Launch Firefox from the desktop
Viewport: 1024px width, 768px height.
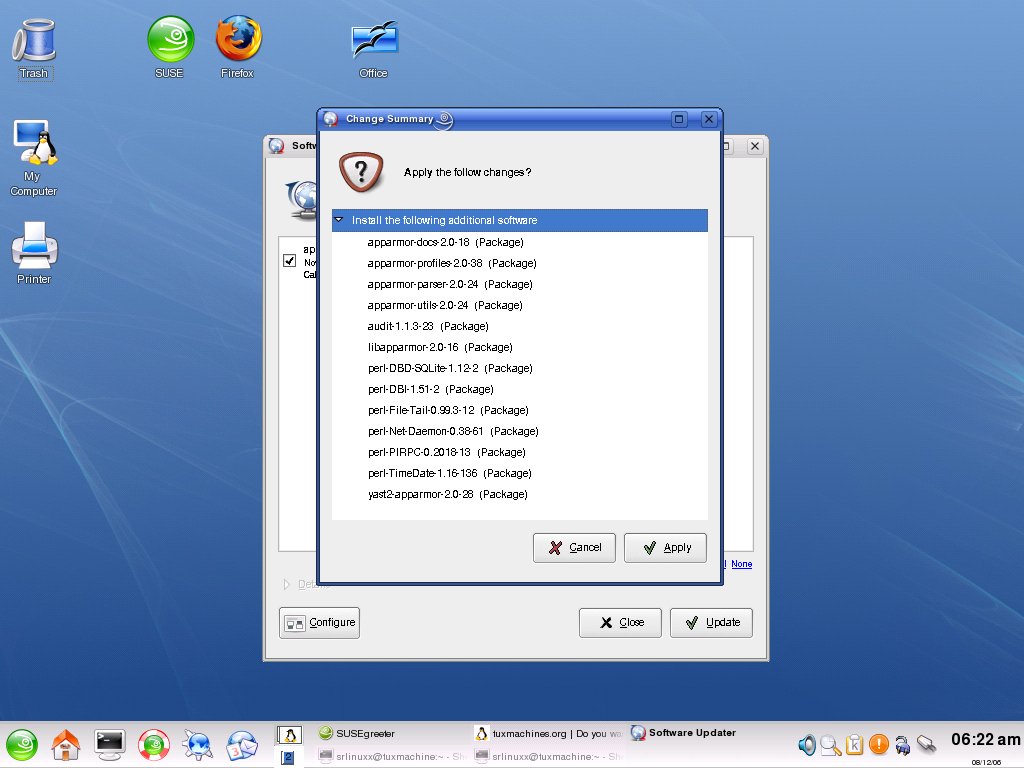tap(238, 48)
